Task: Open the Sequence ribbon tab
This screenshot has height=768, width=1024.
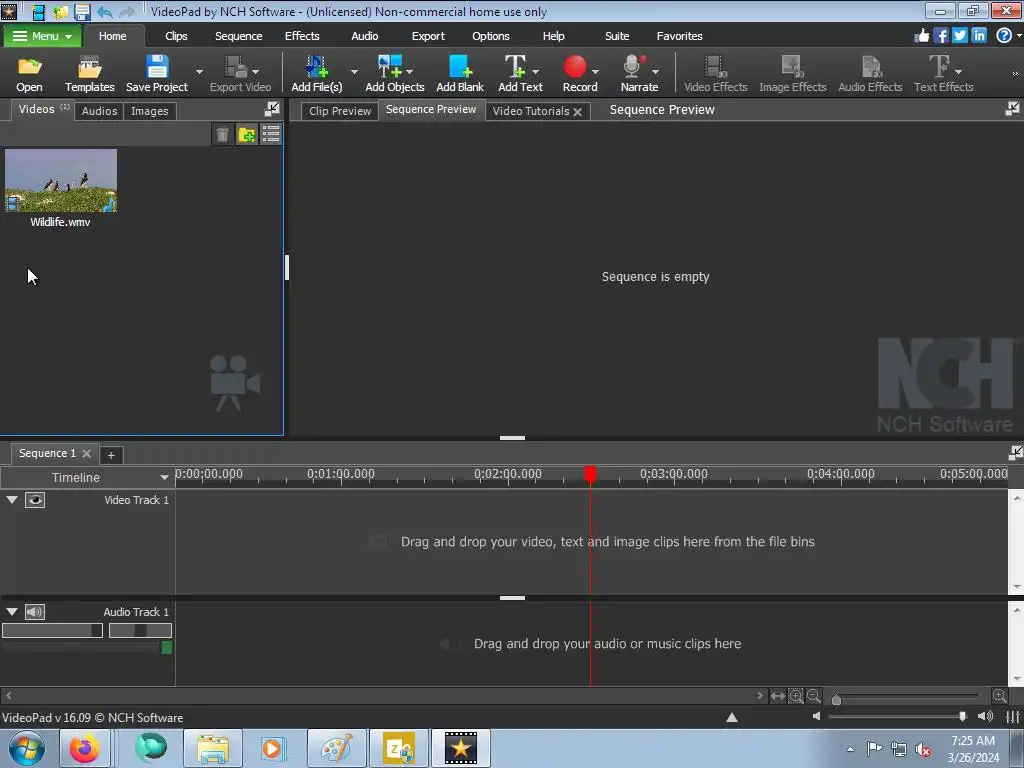Action: tap(238, 36)
